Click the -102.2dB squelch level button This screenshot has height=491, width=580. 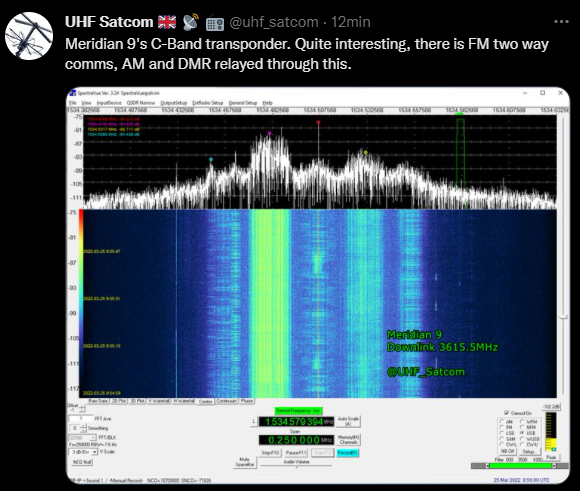tap(551, 407)
